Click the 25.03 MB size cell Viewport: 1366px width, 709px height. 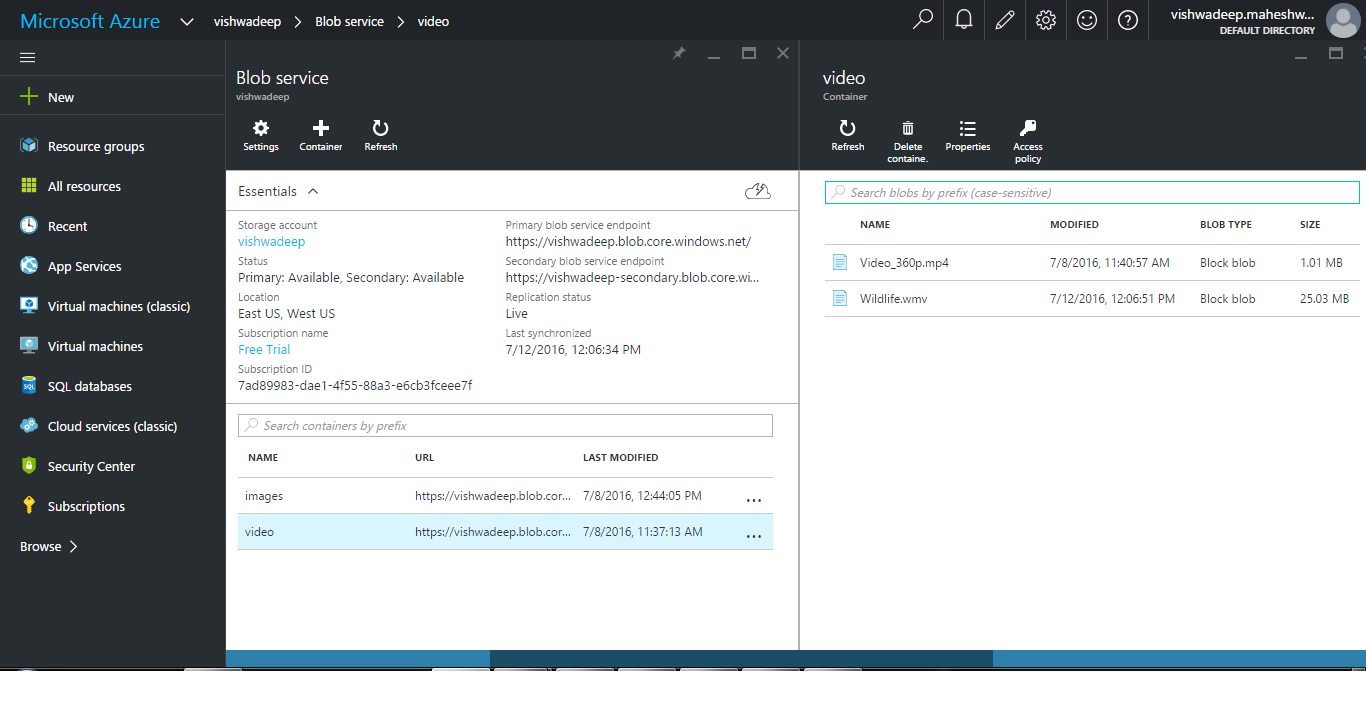pos(1324,299)
